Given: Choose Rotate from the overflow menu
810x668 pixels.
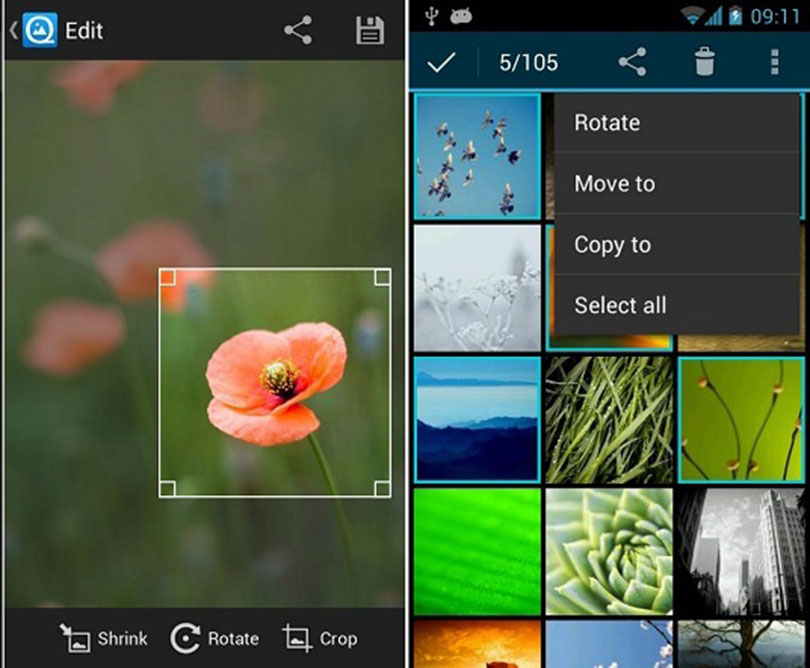Looking at the screenshot, I should (x=677, y=123).
